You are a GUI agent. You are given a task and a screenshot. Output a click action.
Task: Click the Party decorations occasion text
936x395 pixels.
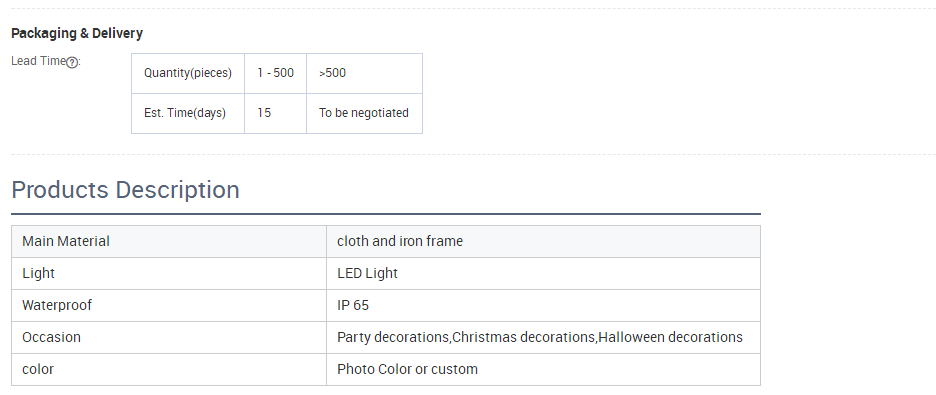393,337
